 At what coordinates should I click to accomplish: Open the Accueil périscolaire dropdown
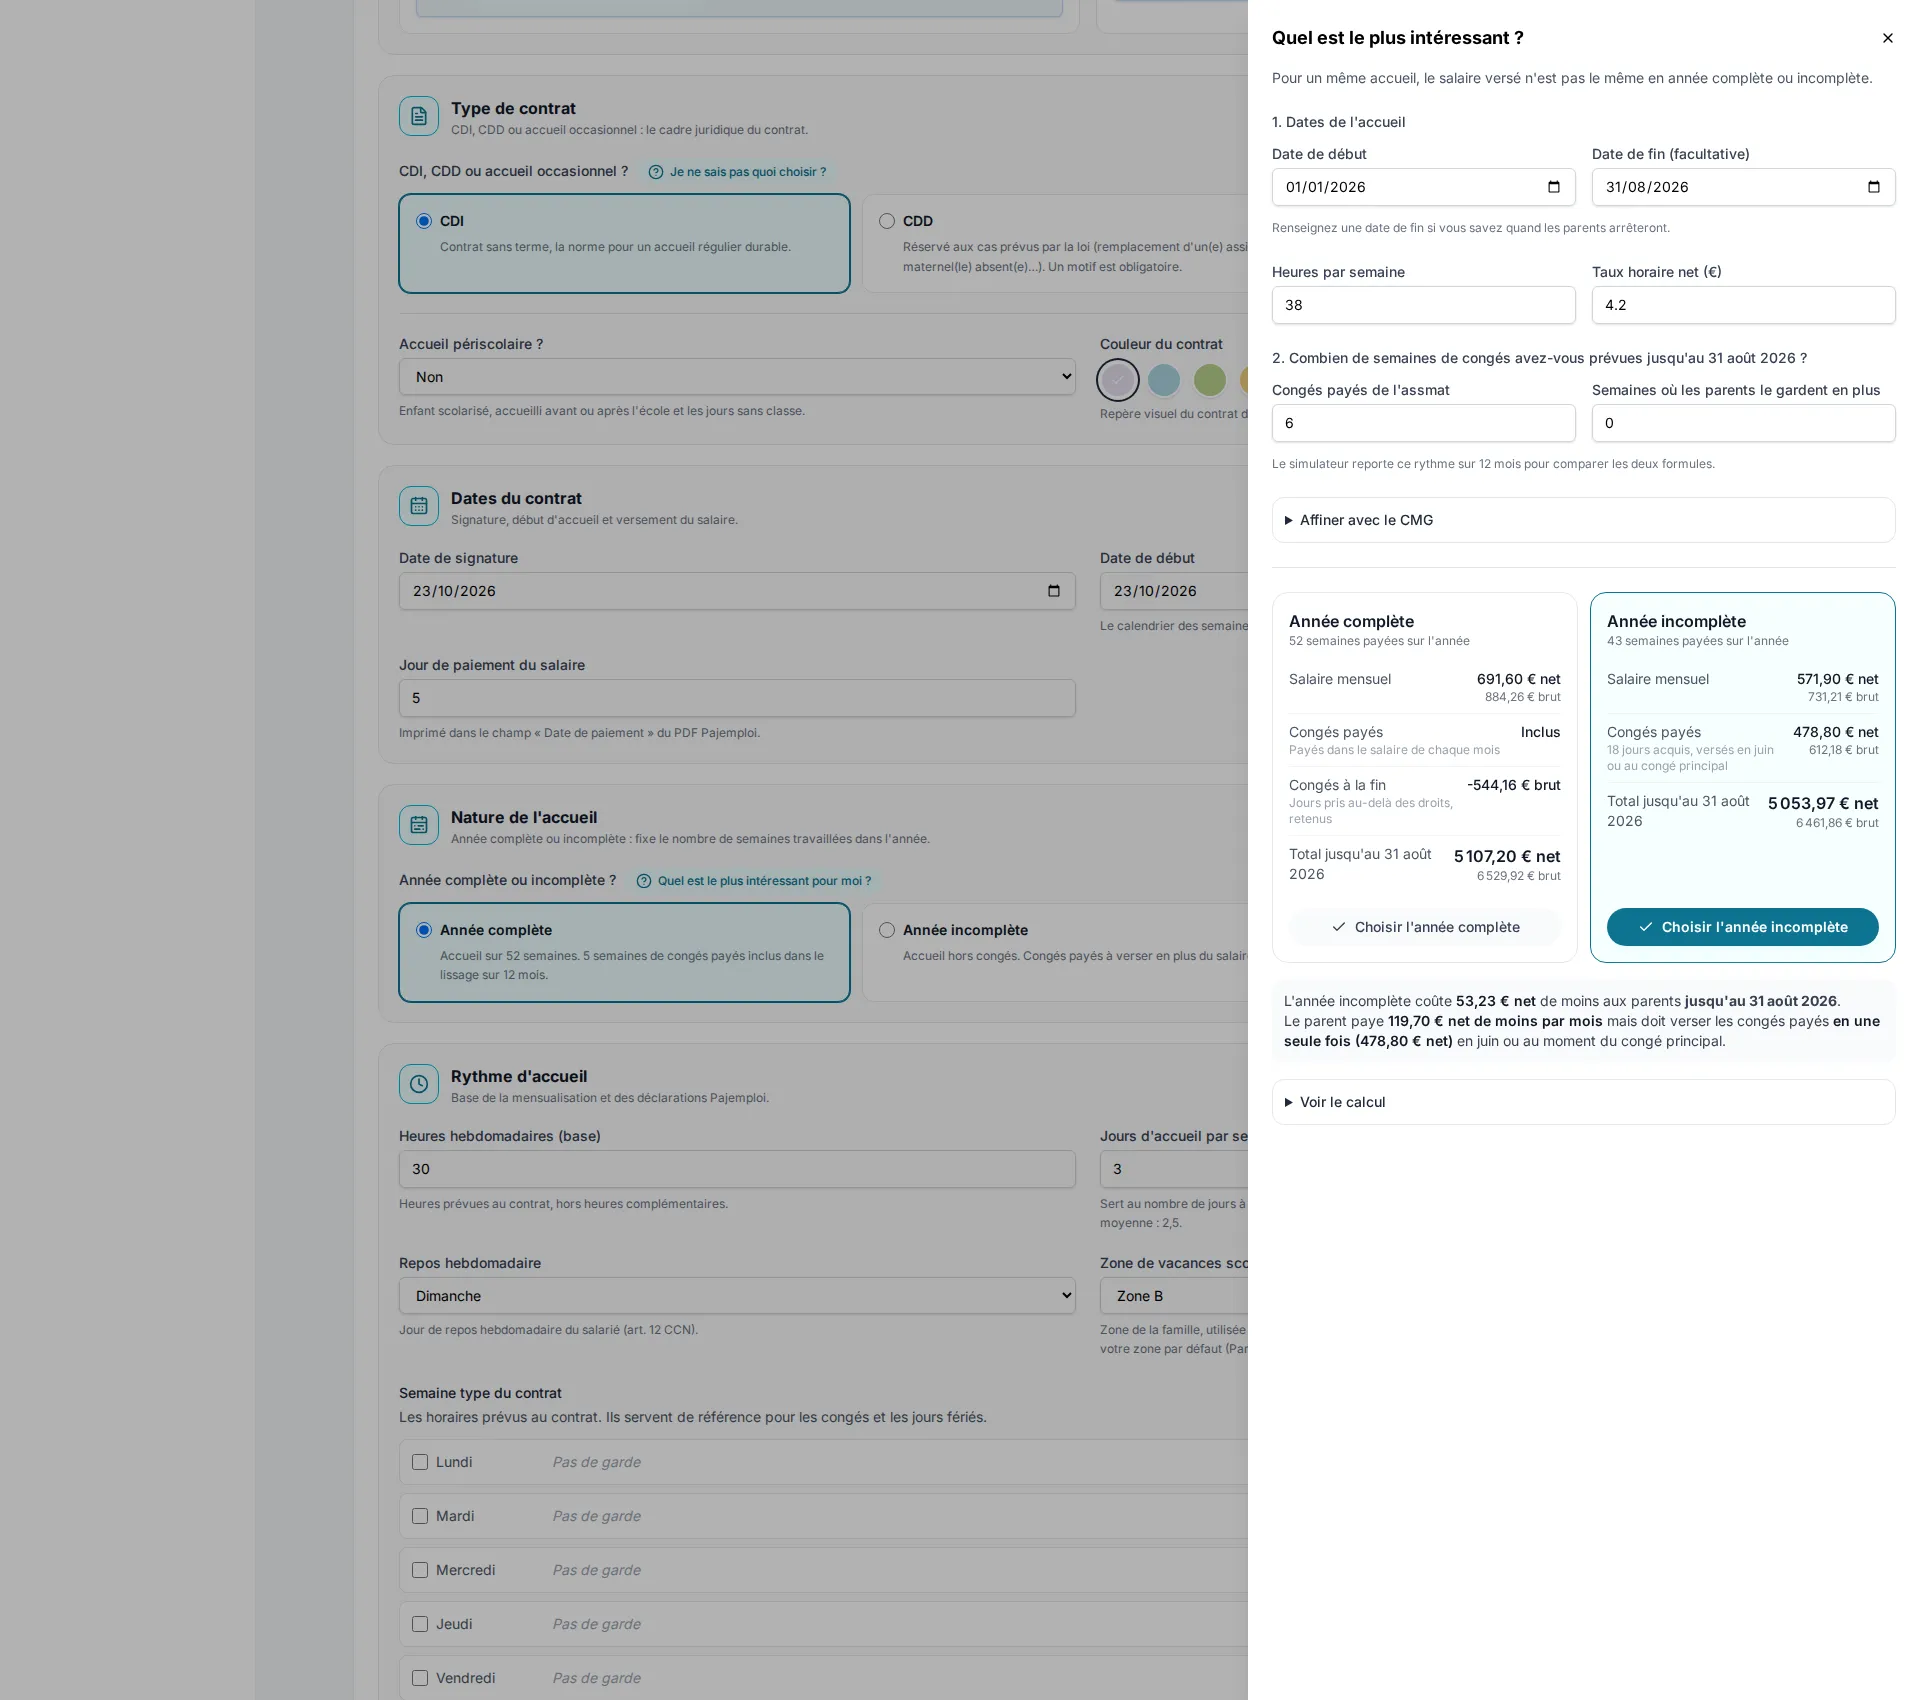tap(737, 377)
